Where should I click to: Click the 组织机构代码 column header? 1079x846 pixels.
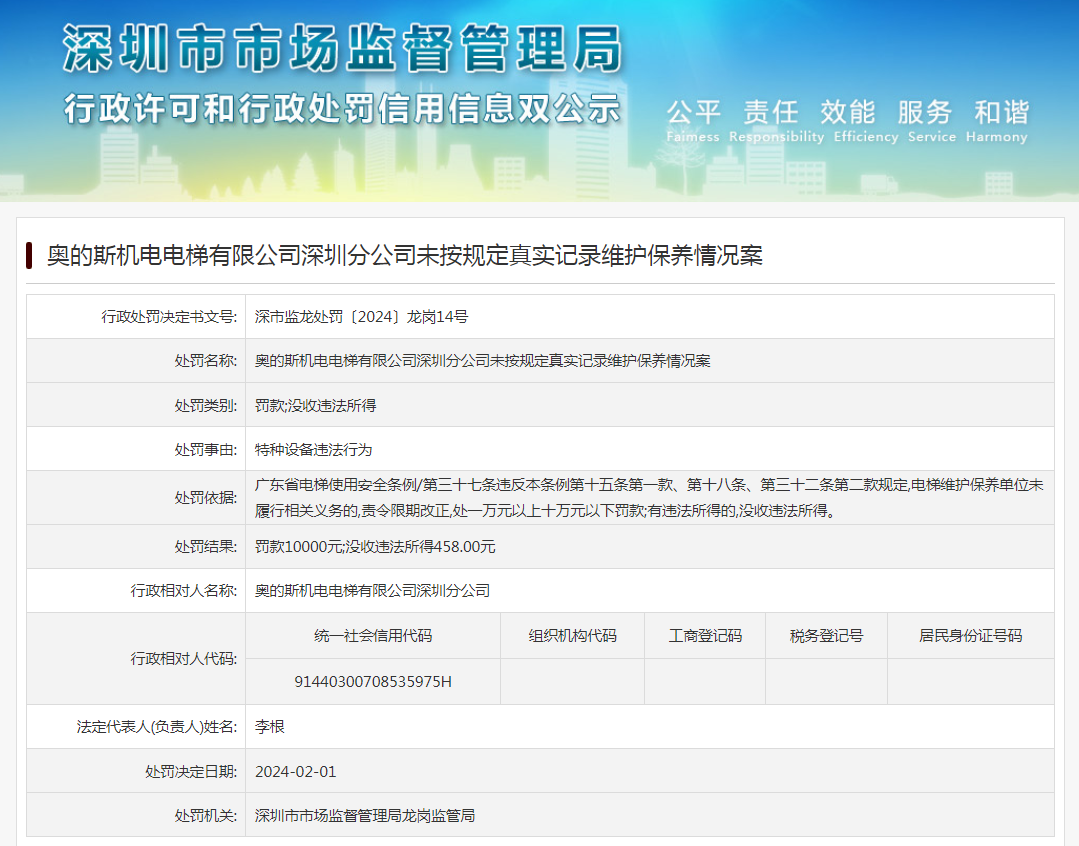tap(573, 635)
